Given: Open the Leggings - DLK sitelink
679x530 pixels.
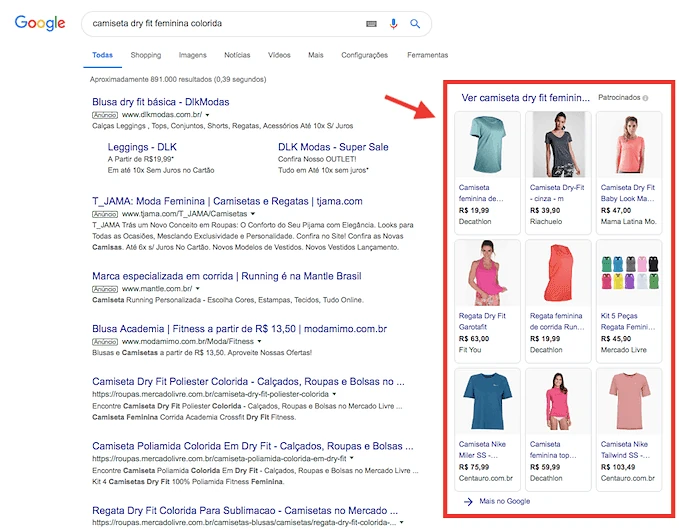Looking at the screenshot, I should (x=142, y=147).
